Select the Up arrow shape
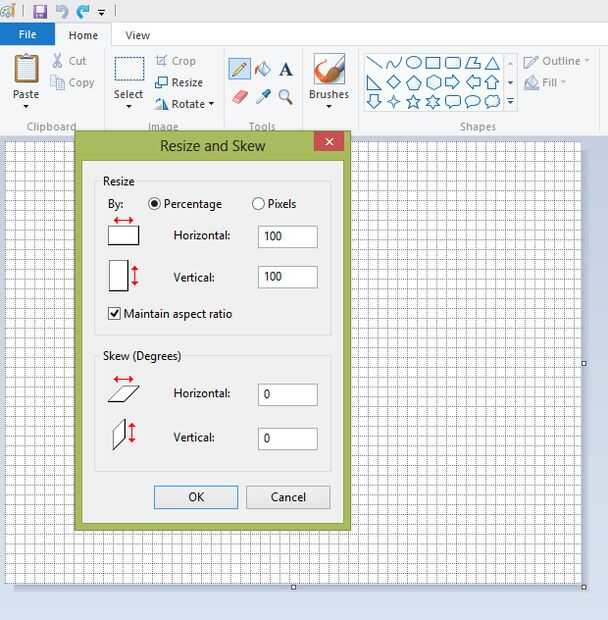 [x=492, y=82]
